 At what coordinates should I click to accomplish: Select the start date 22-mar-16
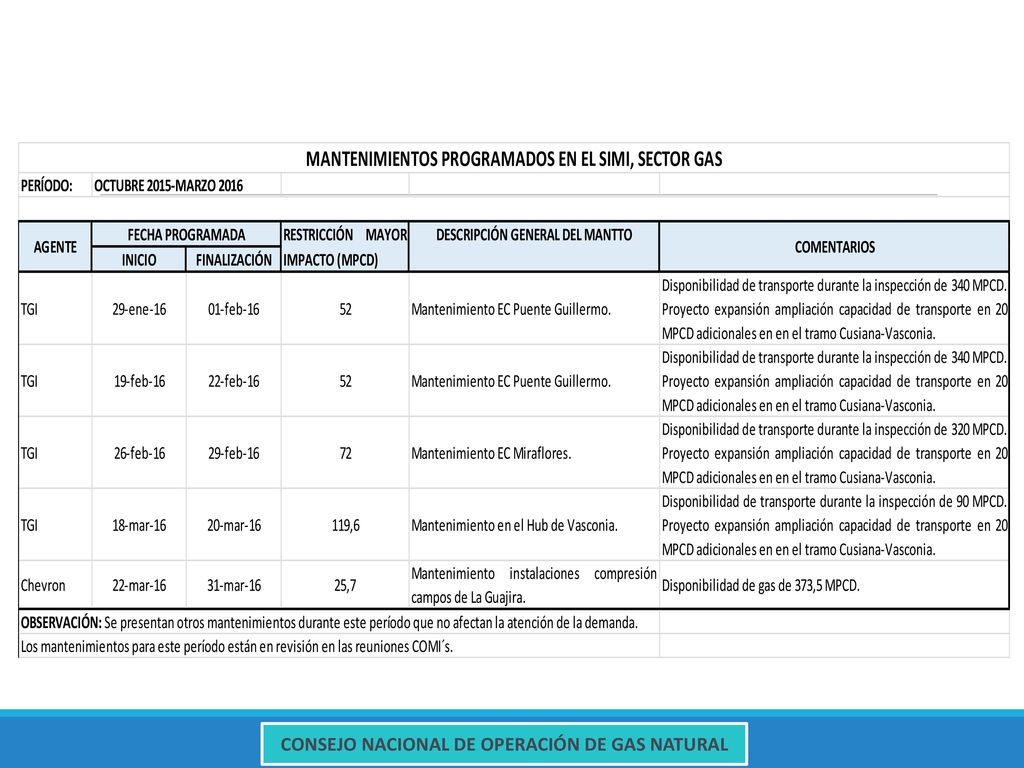coord(139,585)
